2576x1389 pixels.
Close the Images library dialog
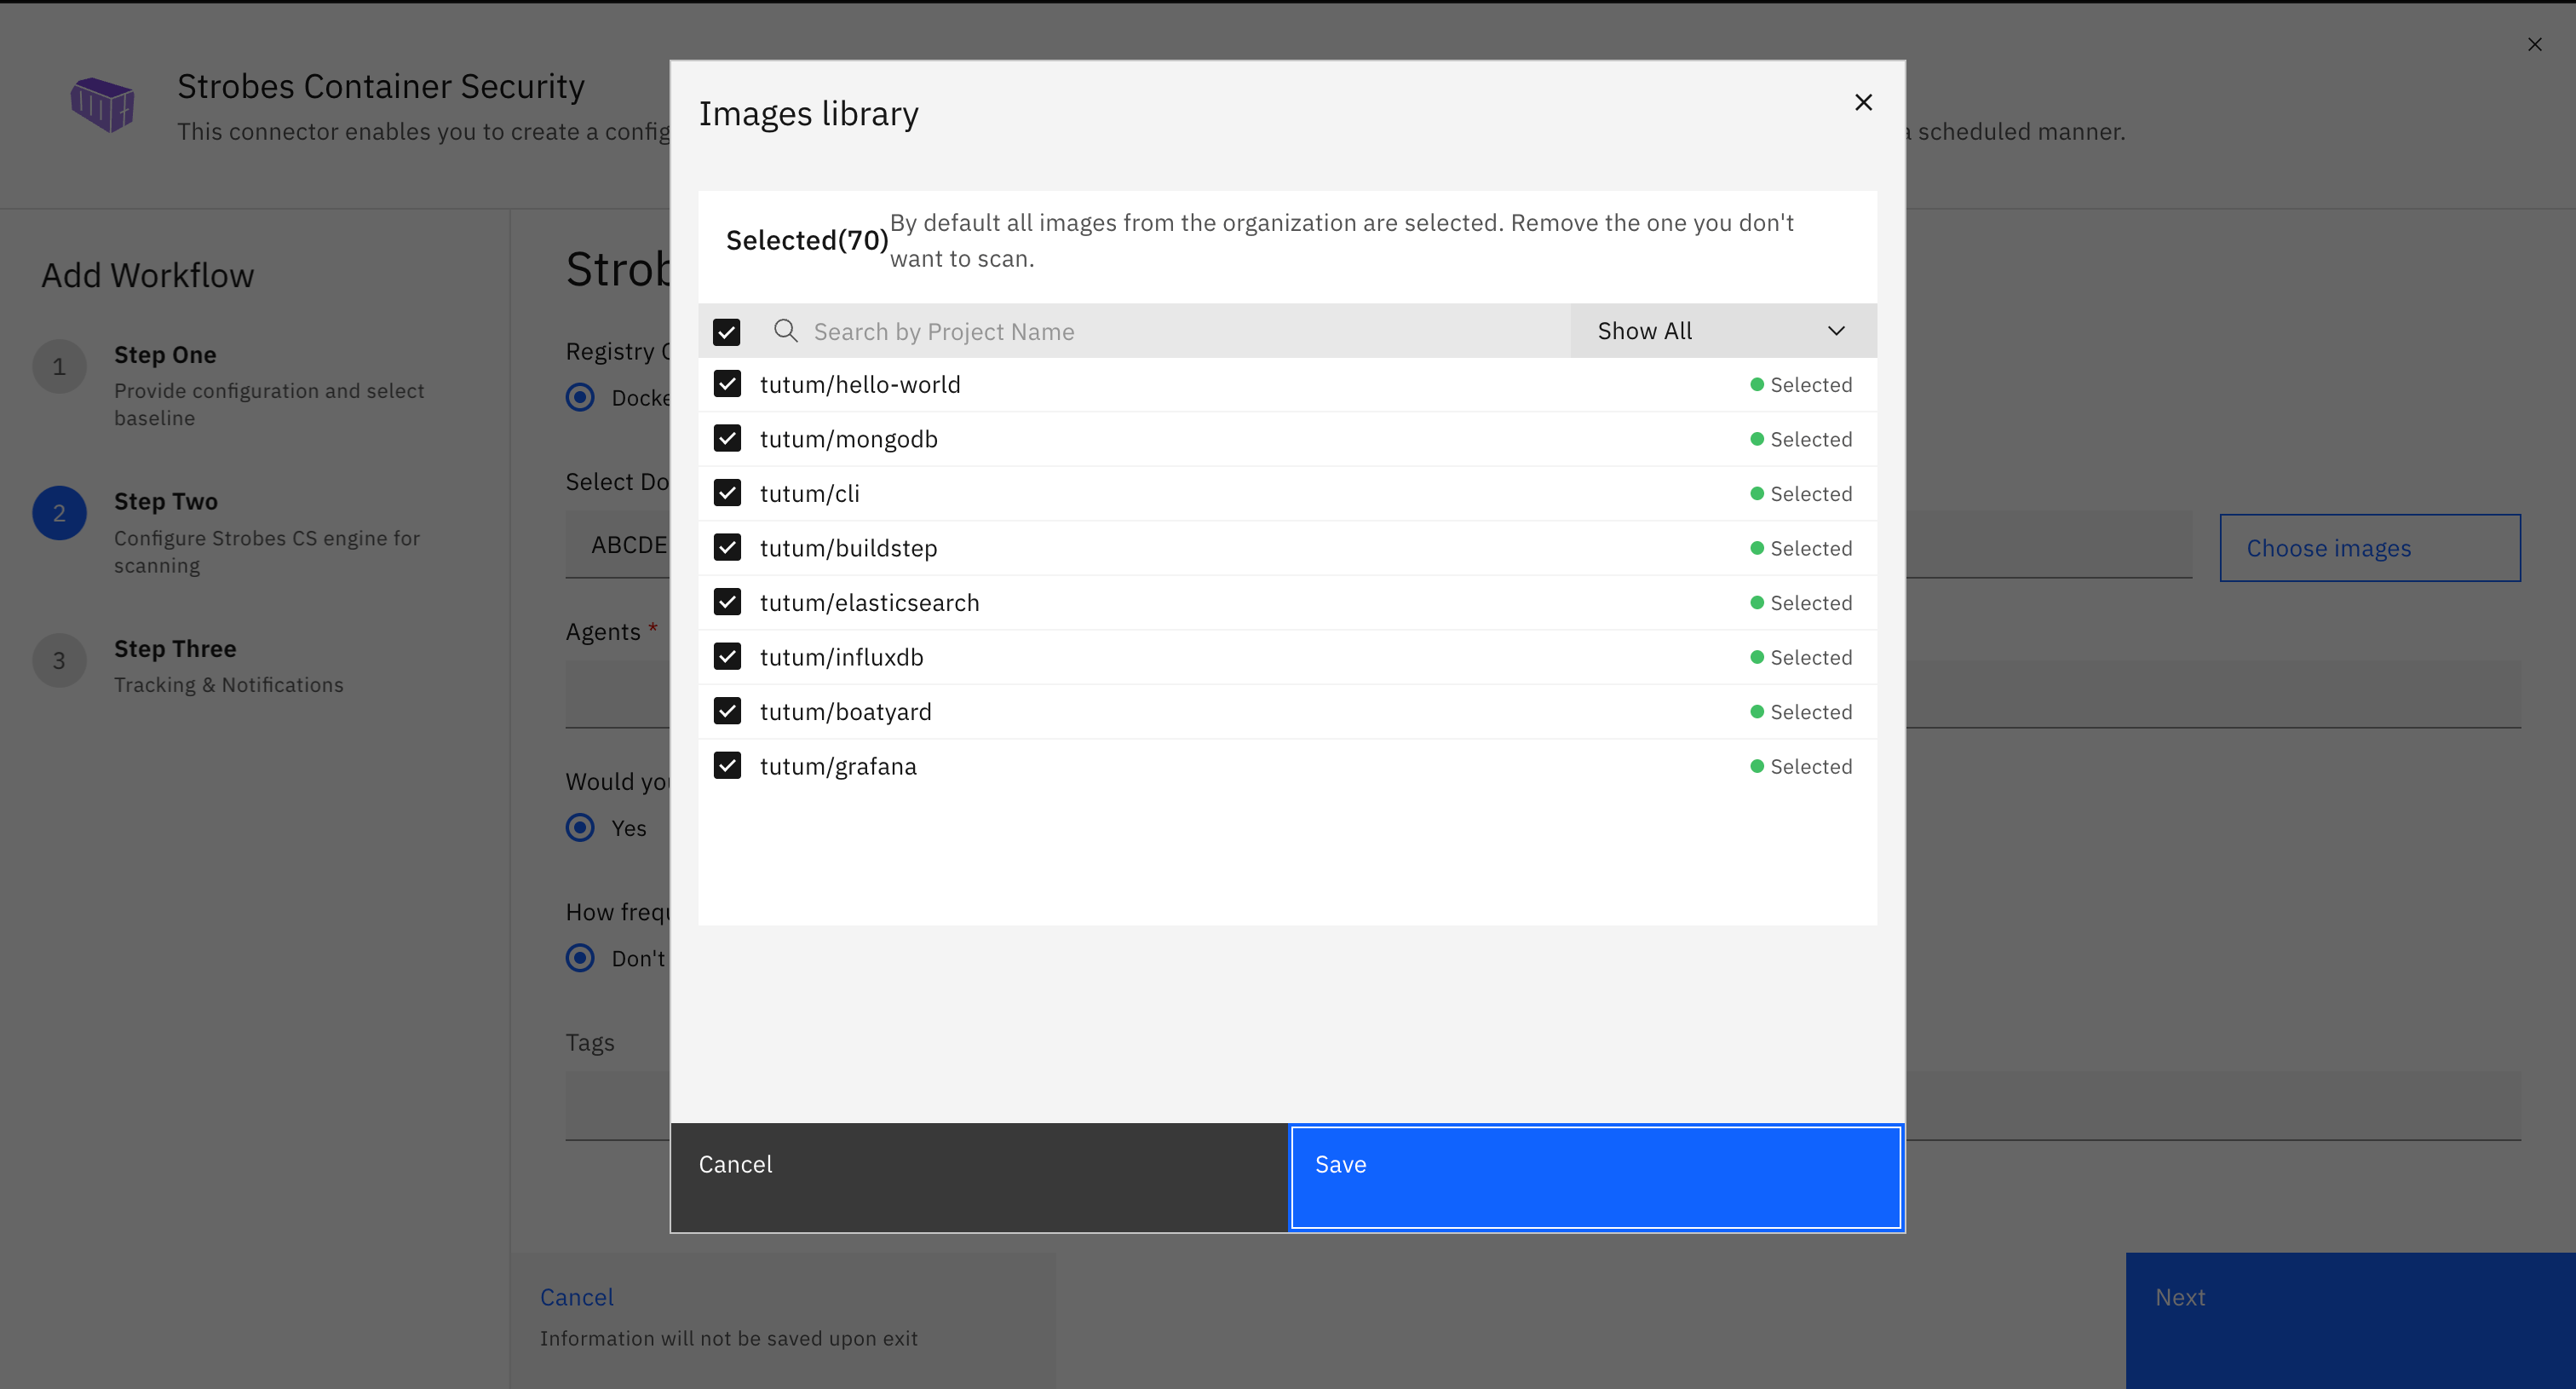1863,102
